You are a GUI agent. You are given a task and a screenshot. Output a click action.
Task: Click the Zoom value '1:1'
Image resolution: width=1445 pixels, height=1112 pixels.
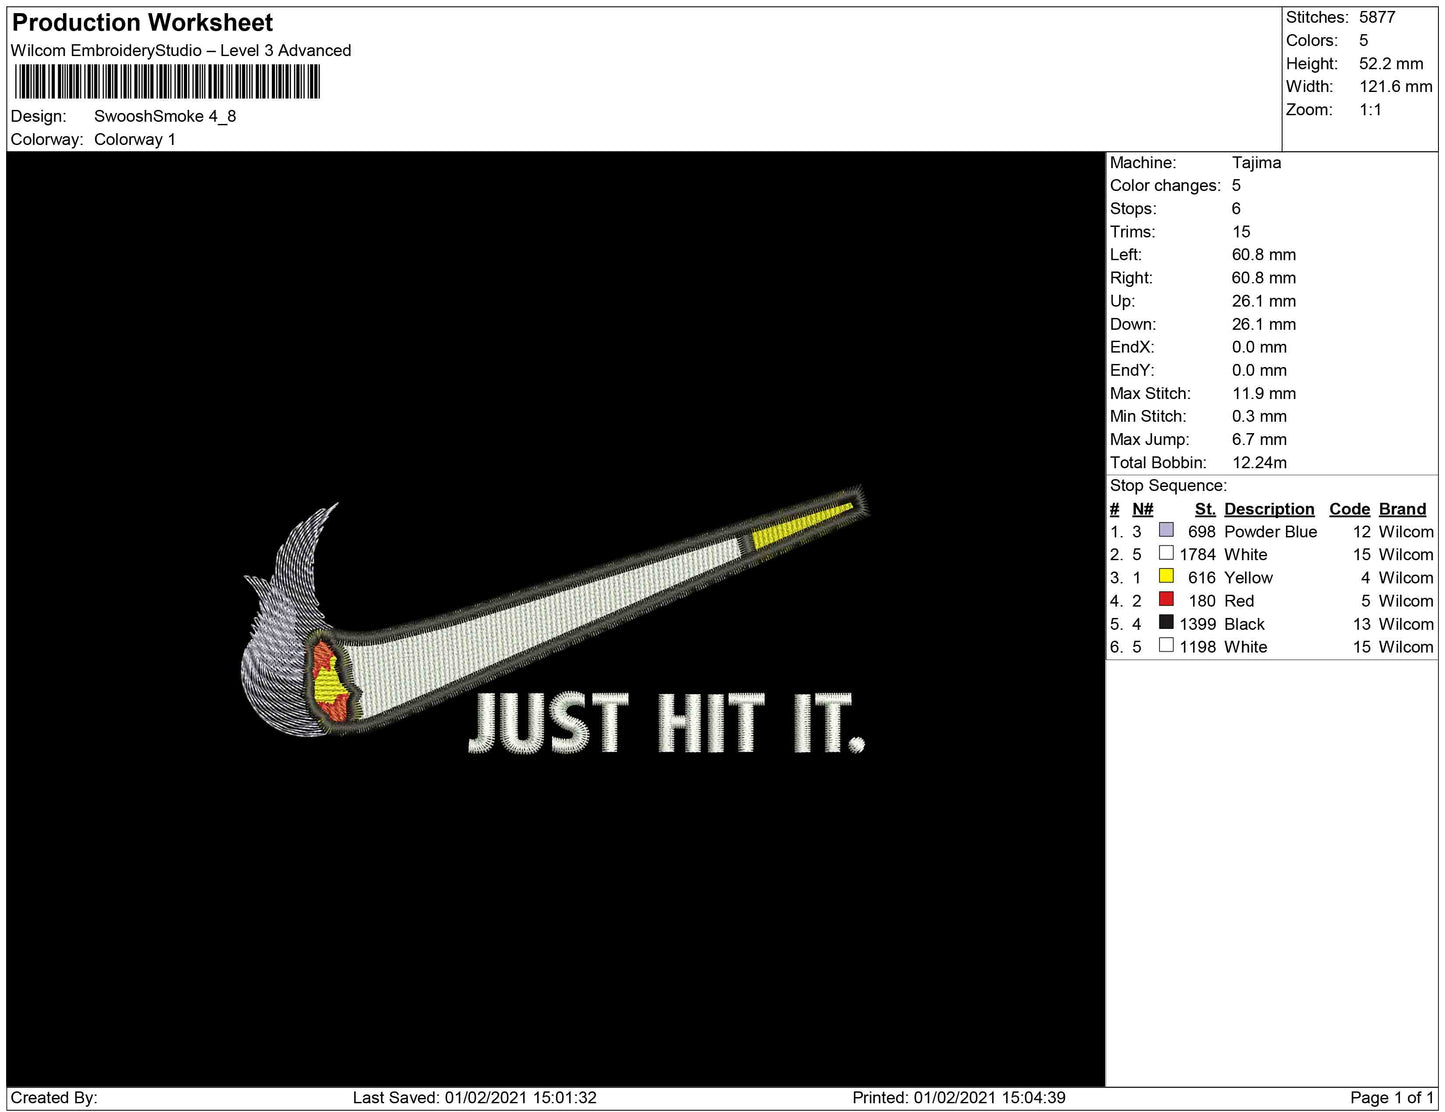click(x=1370, y=109)
